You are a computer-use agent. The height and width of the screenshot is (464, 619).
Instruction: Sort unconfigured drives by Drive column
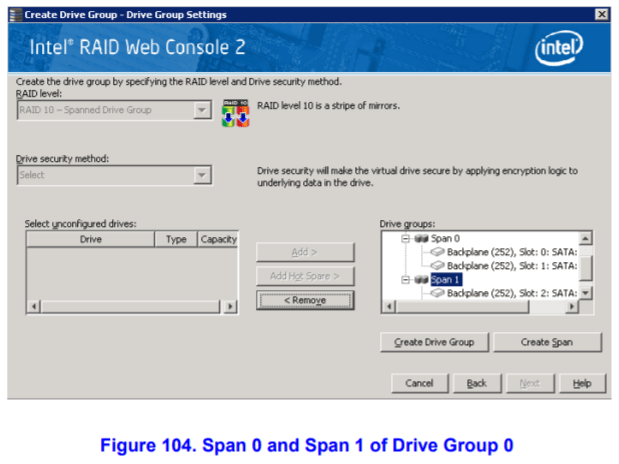(90, 239)
